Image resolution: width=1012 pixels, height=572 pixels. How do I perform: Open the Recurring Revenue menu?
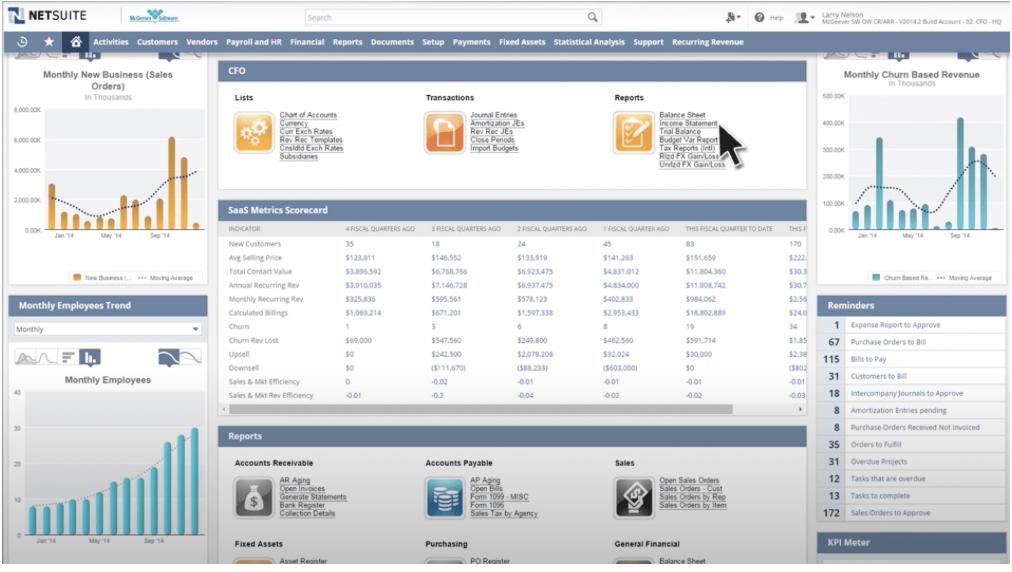tap(707, 42)
